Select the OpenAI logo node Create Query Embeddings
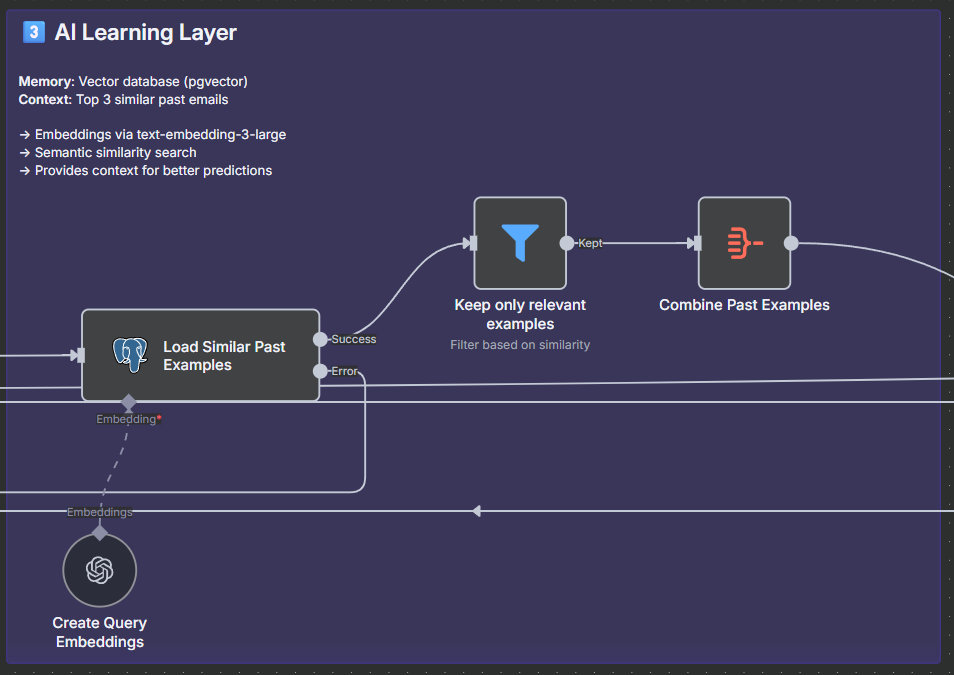This screenshot has width=954, height=675. tap(100, 570)
